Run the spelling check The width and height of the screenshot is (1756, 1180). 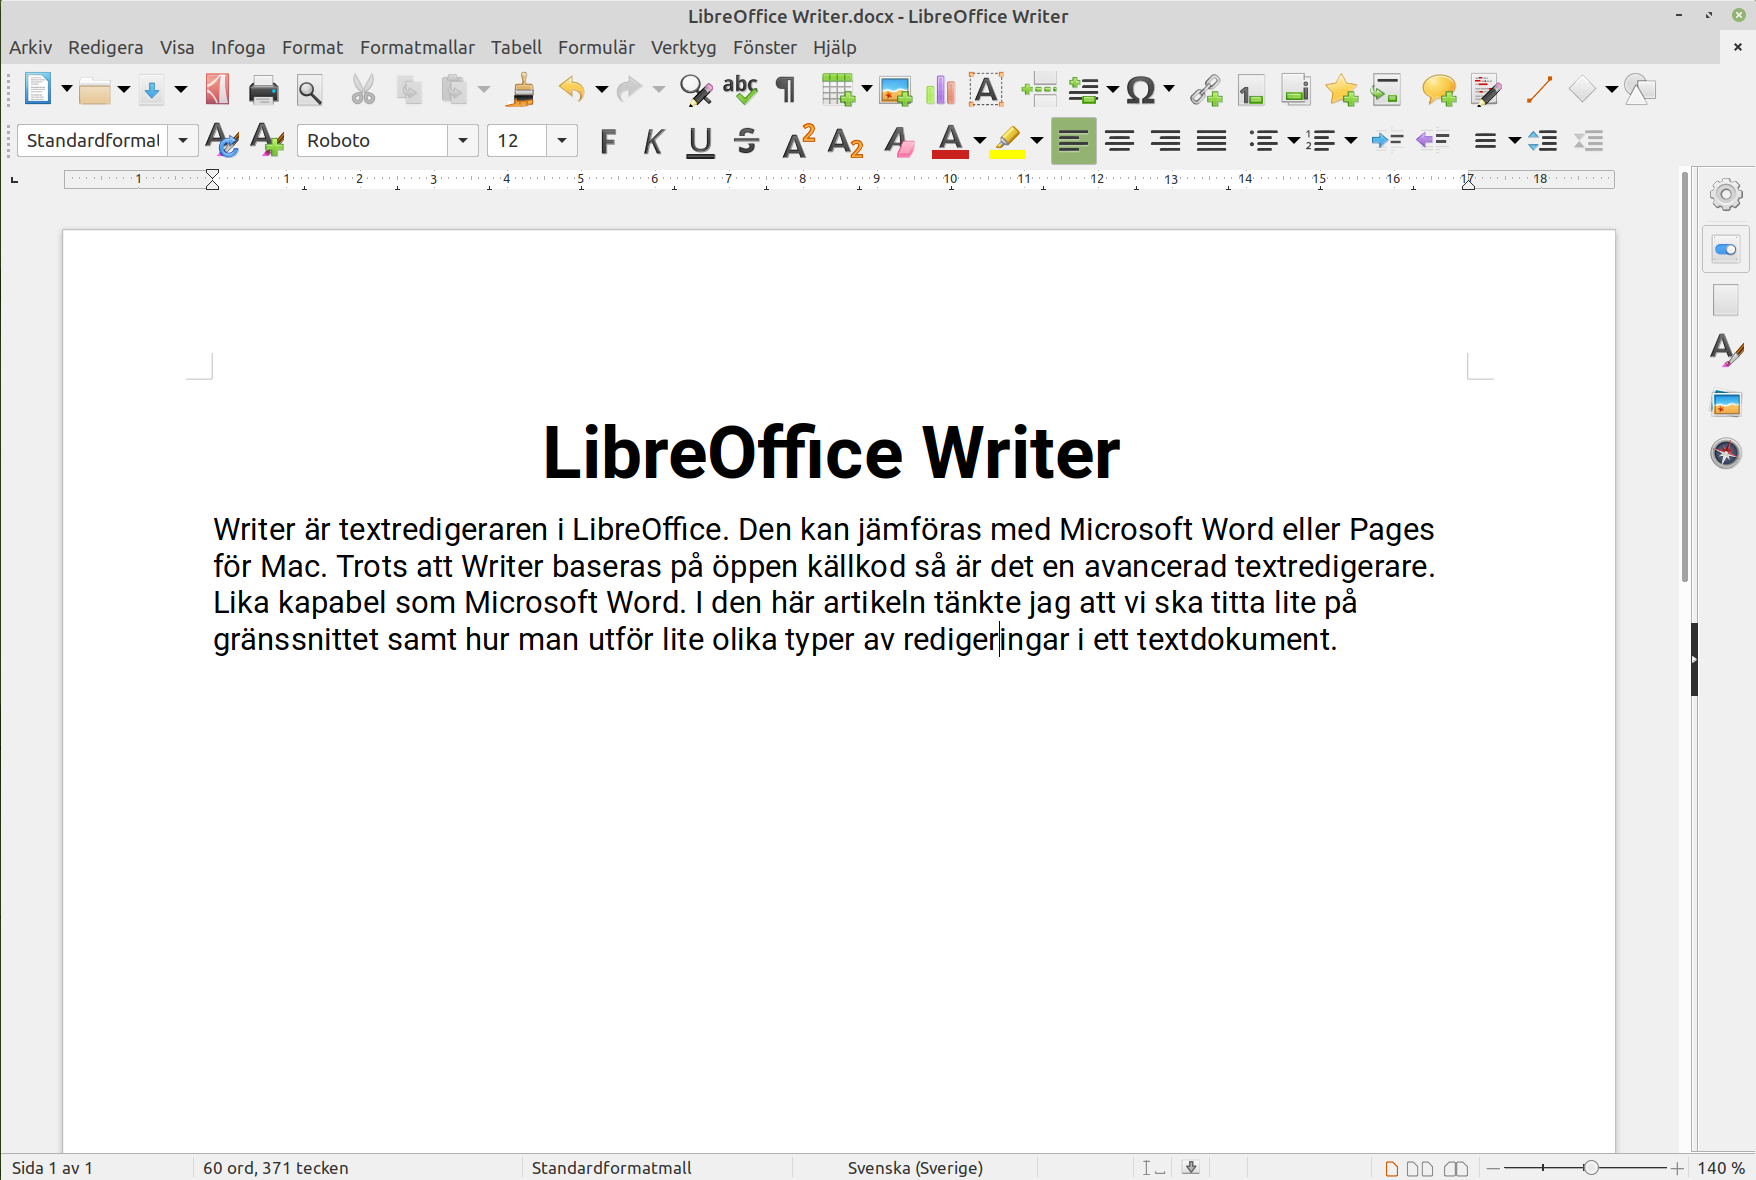pos(739,89)
